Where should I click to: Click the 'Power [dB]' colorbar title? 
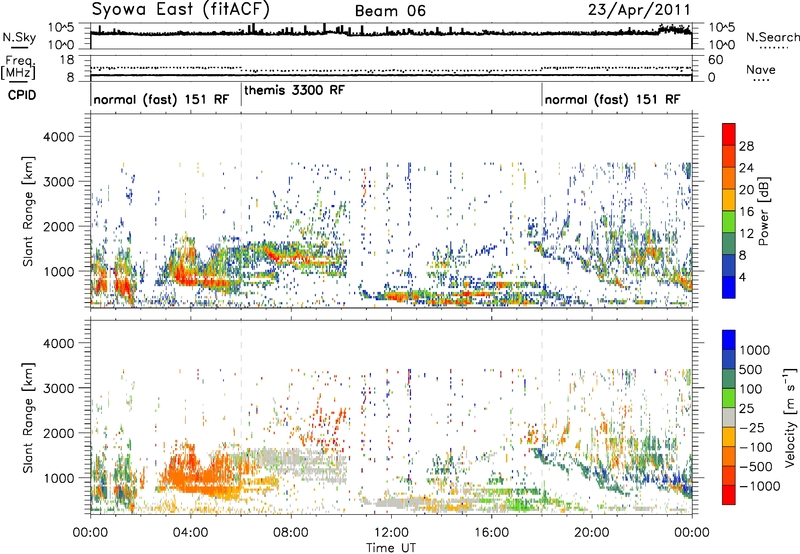[763, 212]
